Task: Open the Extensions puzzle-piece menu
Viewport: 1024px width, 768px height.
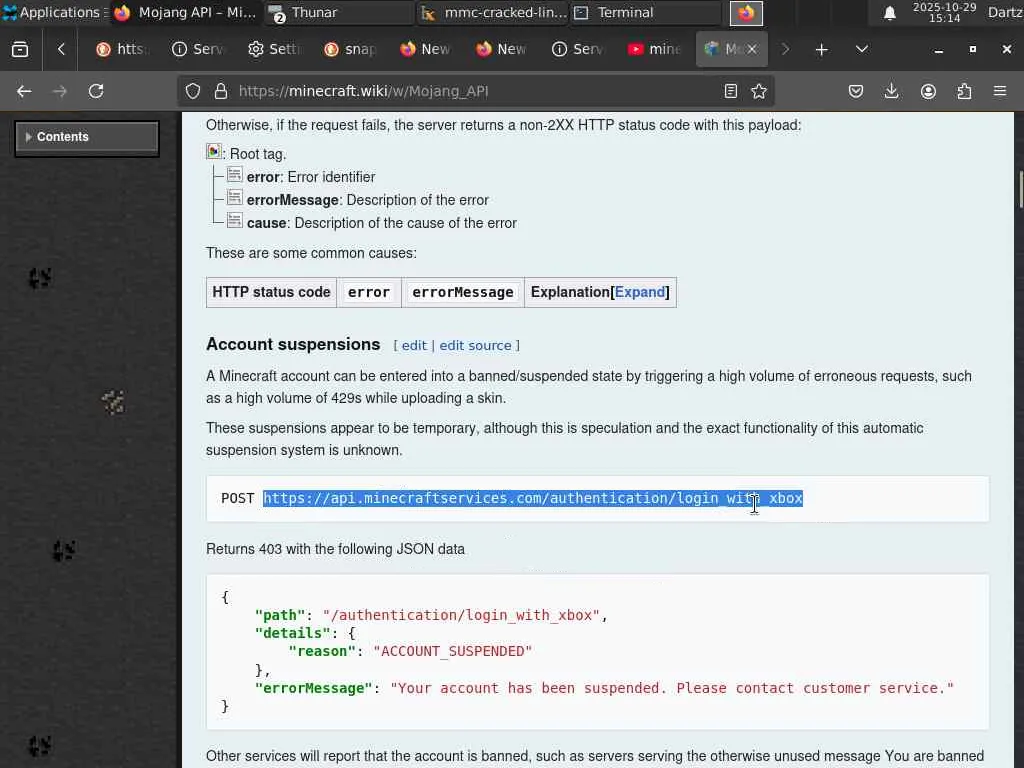Action: pos(964,91)
